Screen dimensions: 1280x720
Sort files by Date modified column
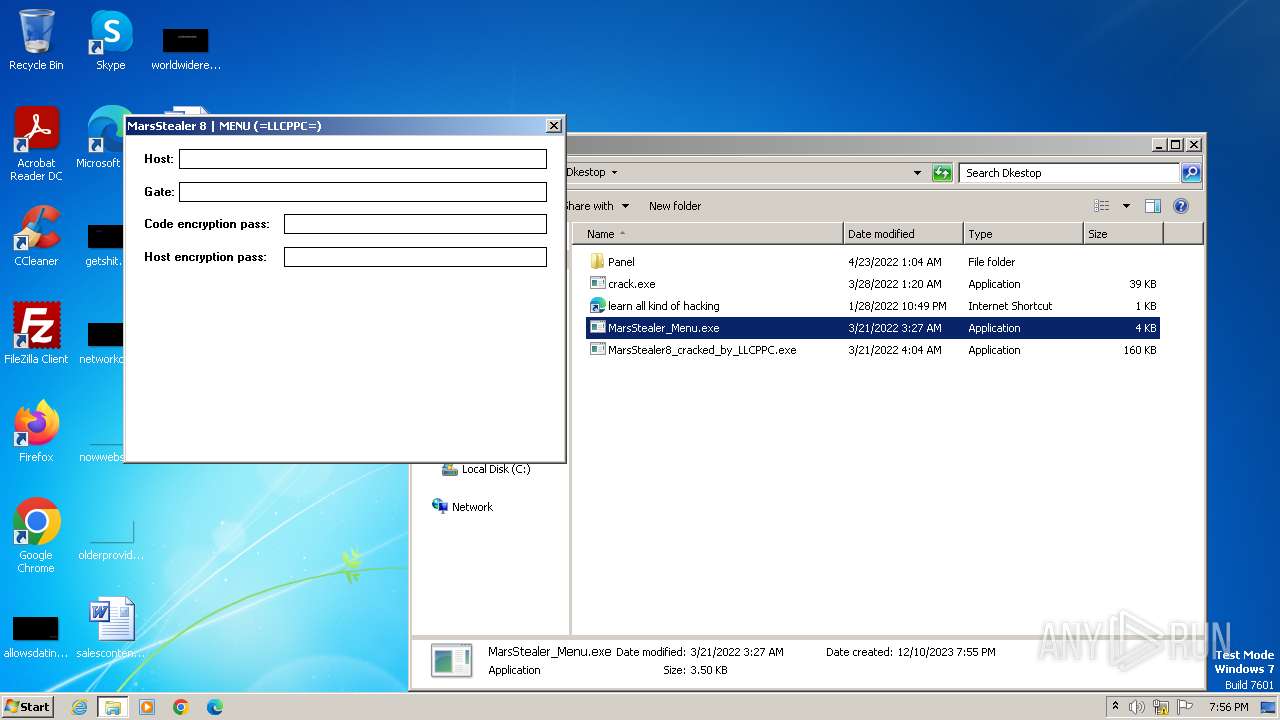pyautogui.click(x=904, y=234)
